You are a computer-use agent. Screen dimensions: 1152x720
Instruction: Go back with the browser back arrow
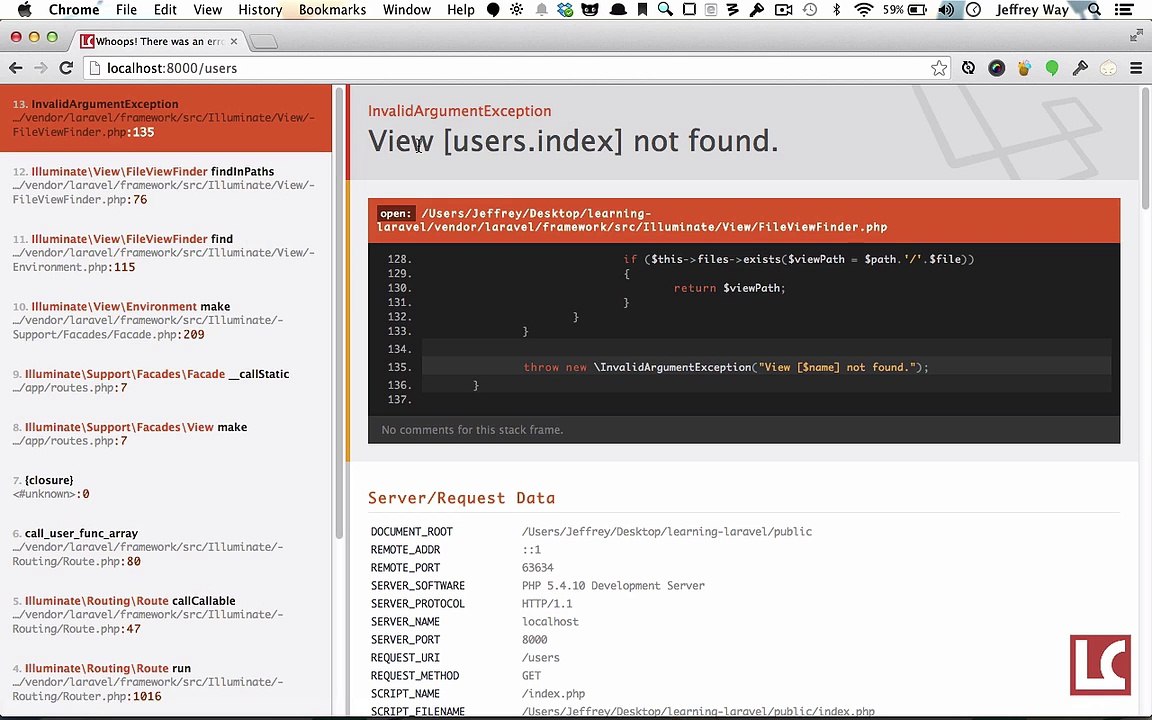(15, 68)
